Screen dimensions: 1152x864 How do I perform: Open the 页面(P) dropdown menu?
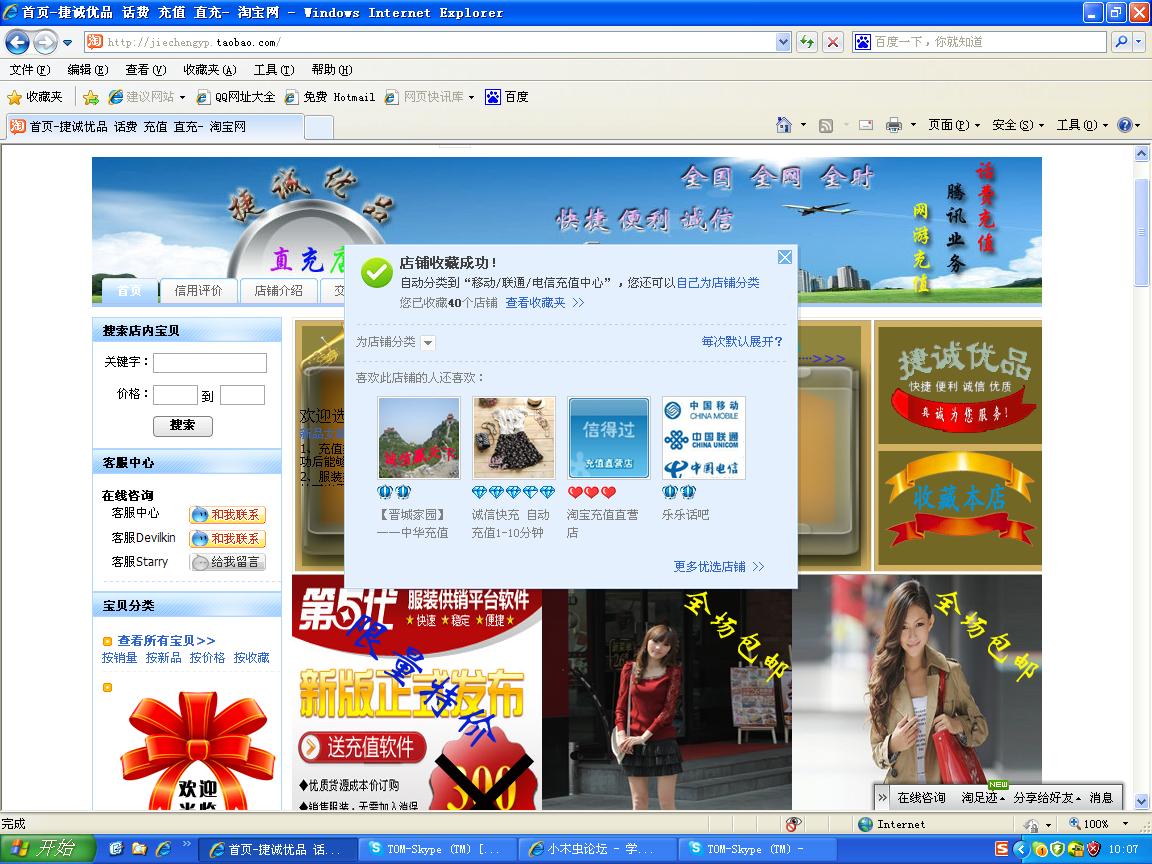click(x=954, y=125)
